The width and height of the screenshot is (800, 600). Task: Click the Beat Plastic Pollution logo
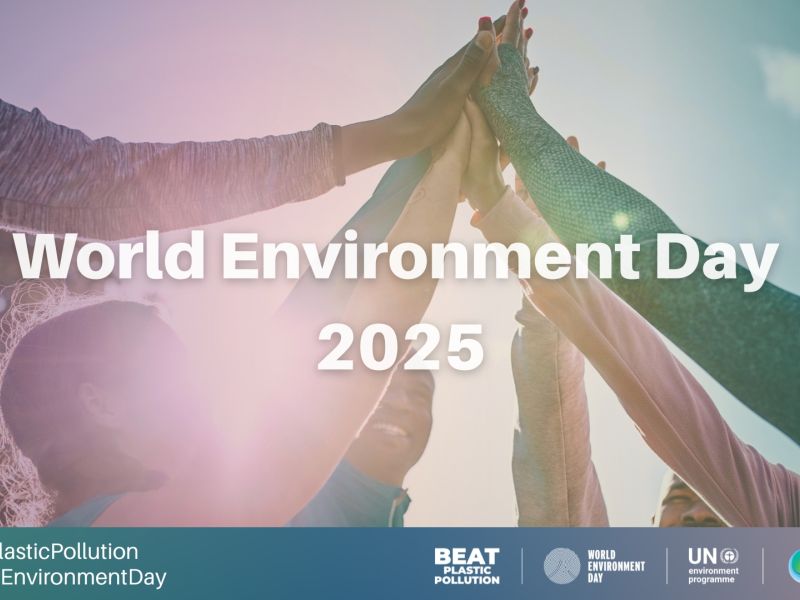(x=467, y=566)
